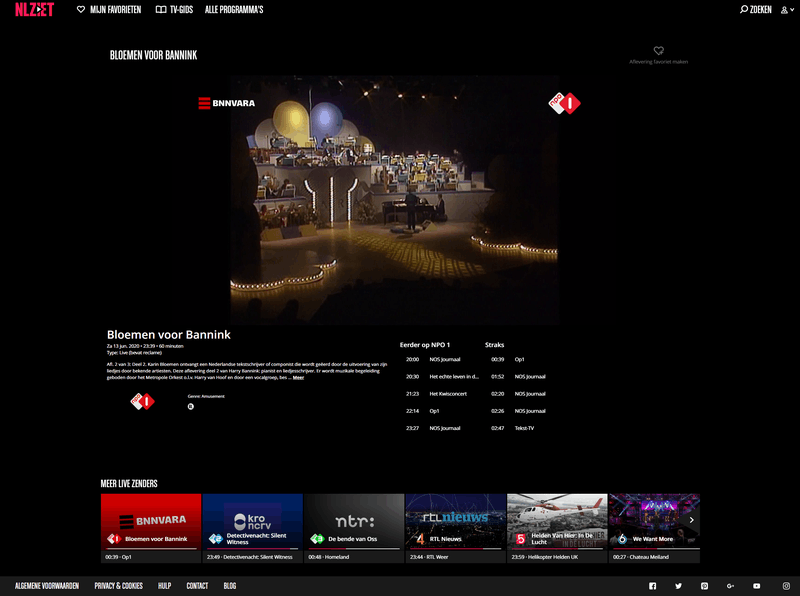
Task: Select 23:27 NOS Journaal
Action: coord(433,428)
